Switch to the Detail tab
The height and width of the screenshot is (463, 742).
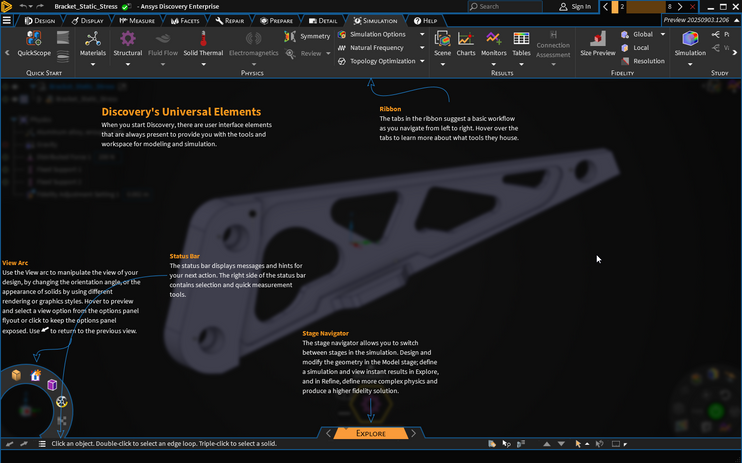click(323, 21)
